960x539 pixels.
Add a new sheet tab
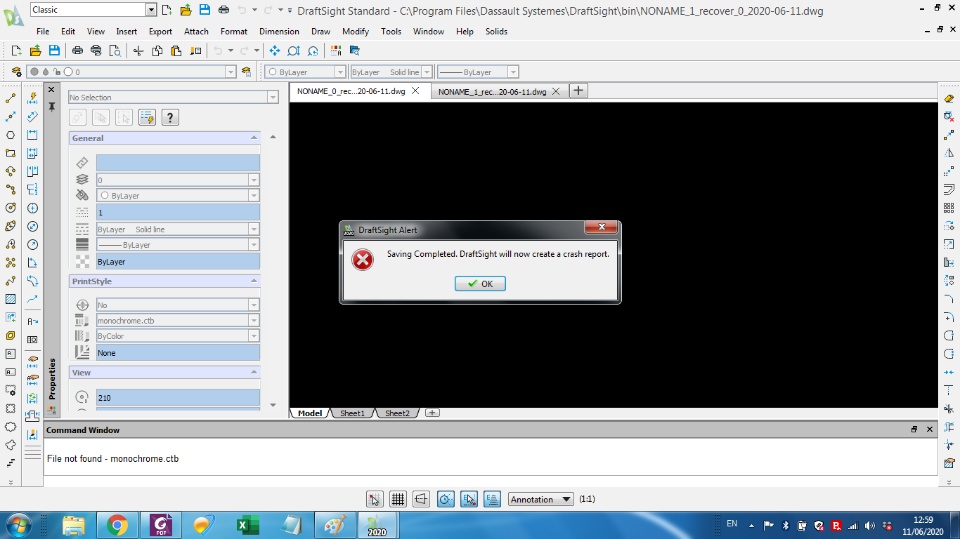point(432,413)
